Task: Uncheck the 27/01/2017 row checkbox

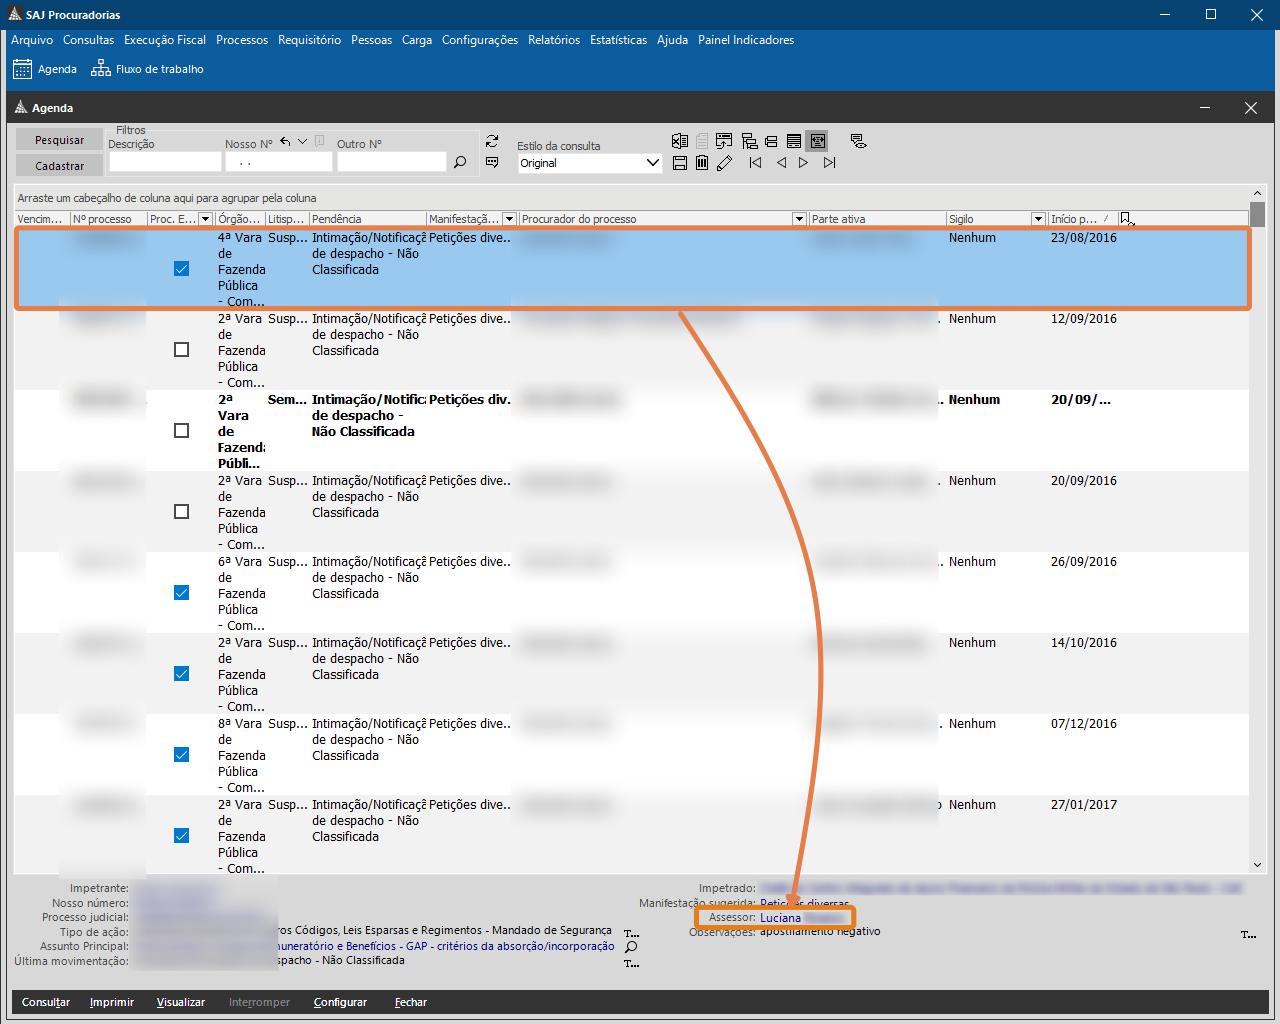Action: click(x=181, y=836)
